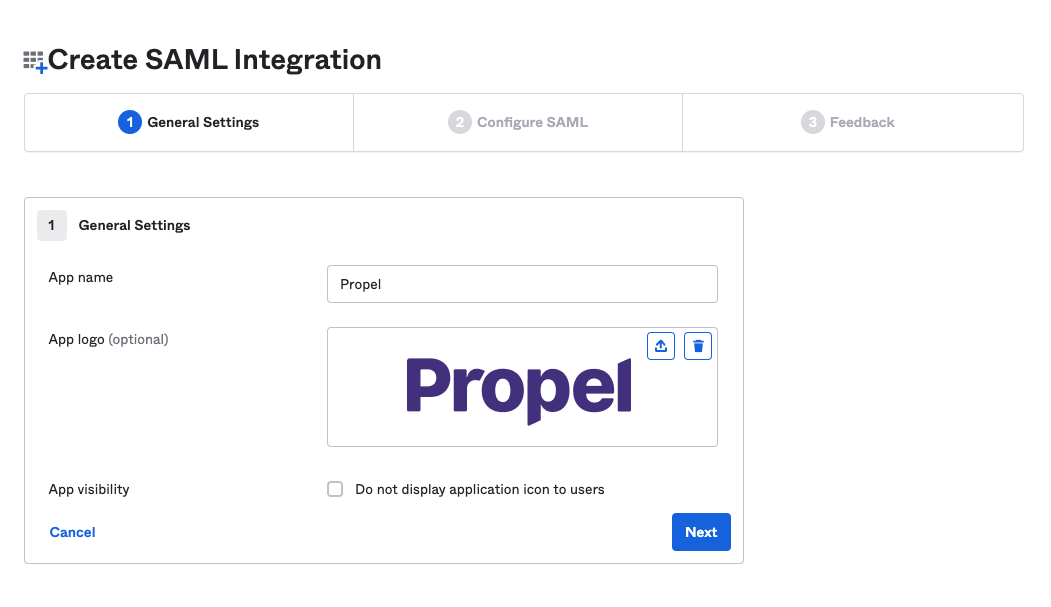Viewport: 1051px width, 607px height.
Task: Delete the Propel logo using the trash icon
Action: click(697, 345)
